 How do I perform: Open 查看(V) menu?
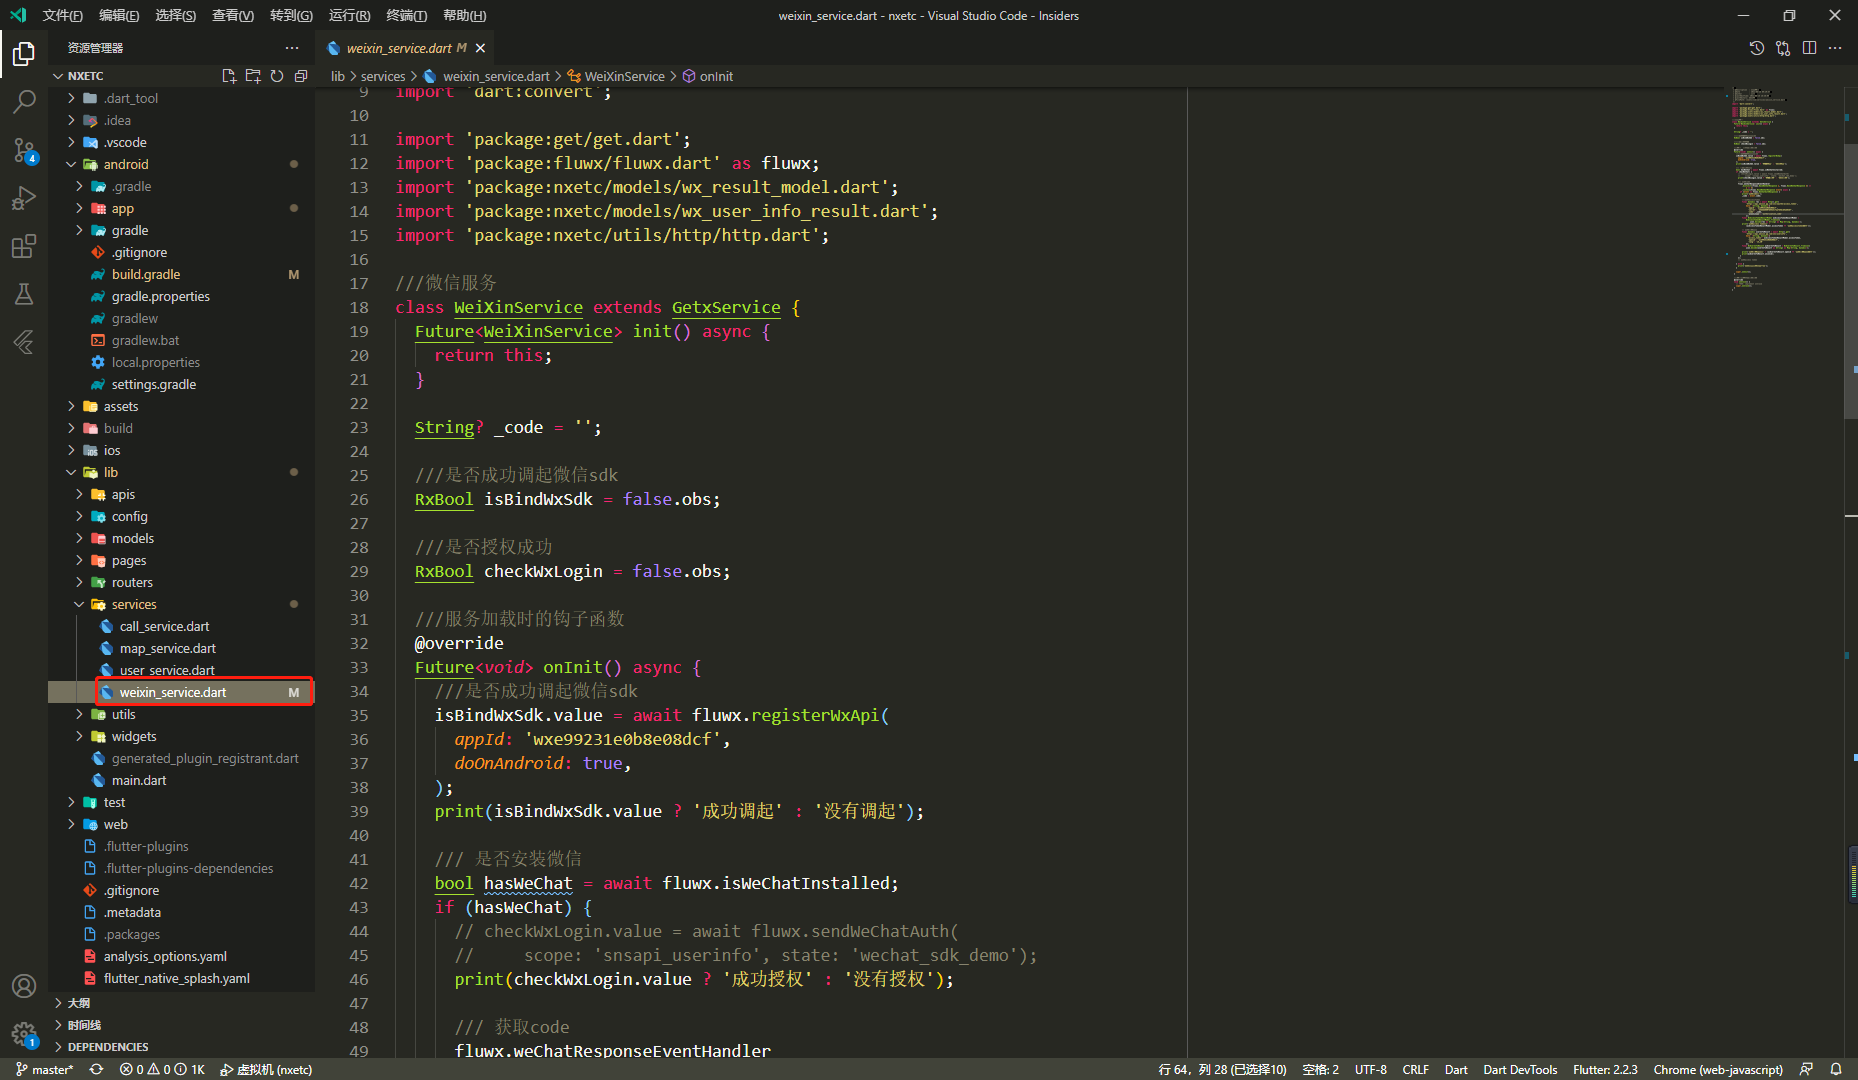tap(233, 15)
